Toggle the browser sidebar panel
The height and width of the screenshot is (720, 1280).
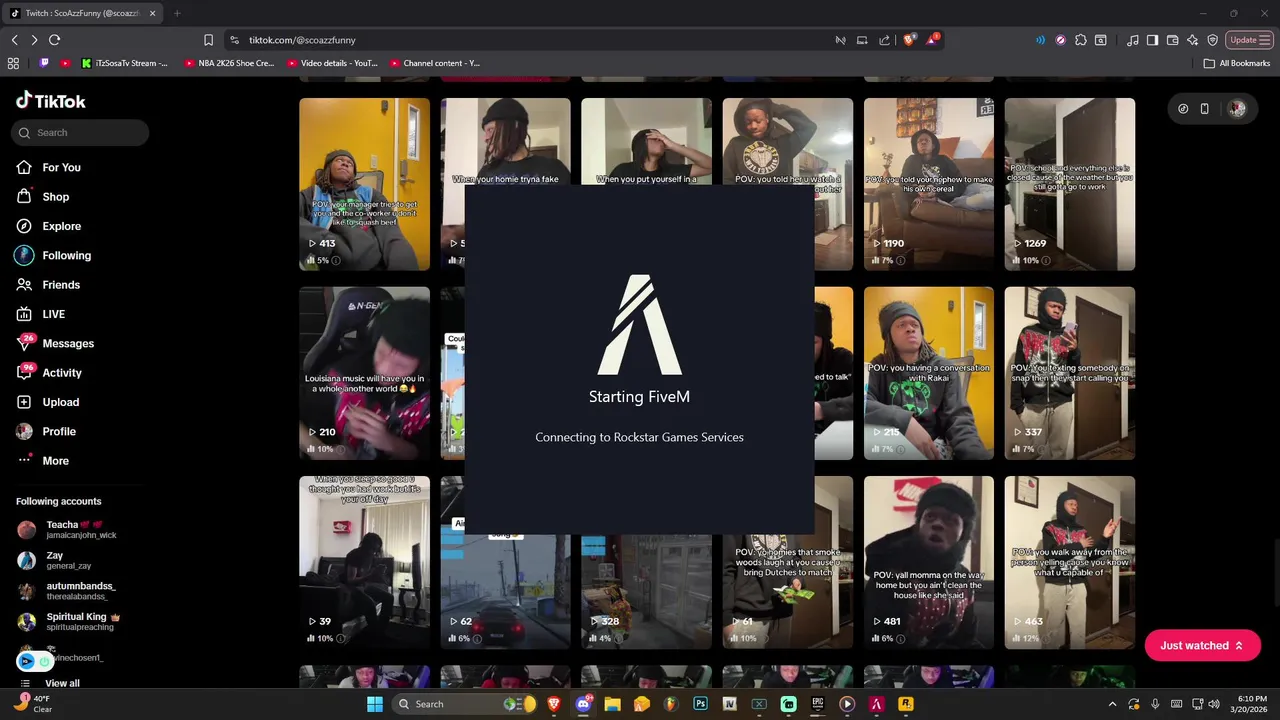coord(1152,40)
